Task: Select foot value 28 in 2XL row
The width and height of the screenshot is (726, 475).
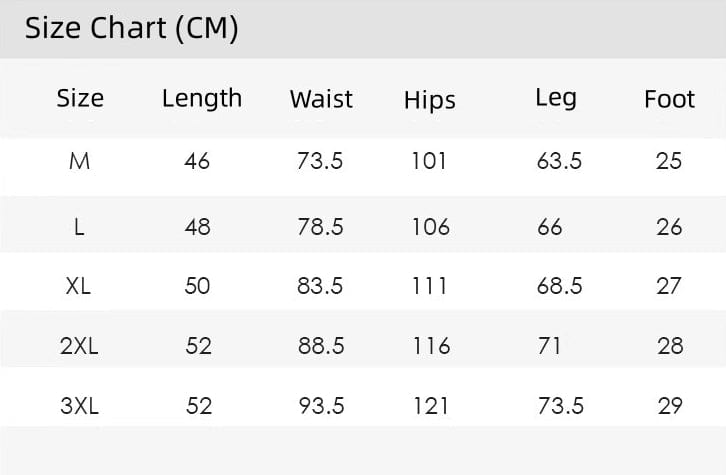Action: (670, 346)
